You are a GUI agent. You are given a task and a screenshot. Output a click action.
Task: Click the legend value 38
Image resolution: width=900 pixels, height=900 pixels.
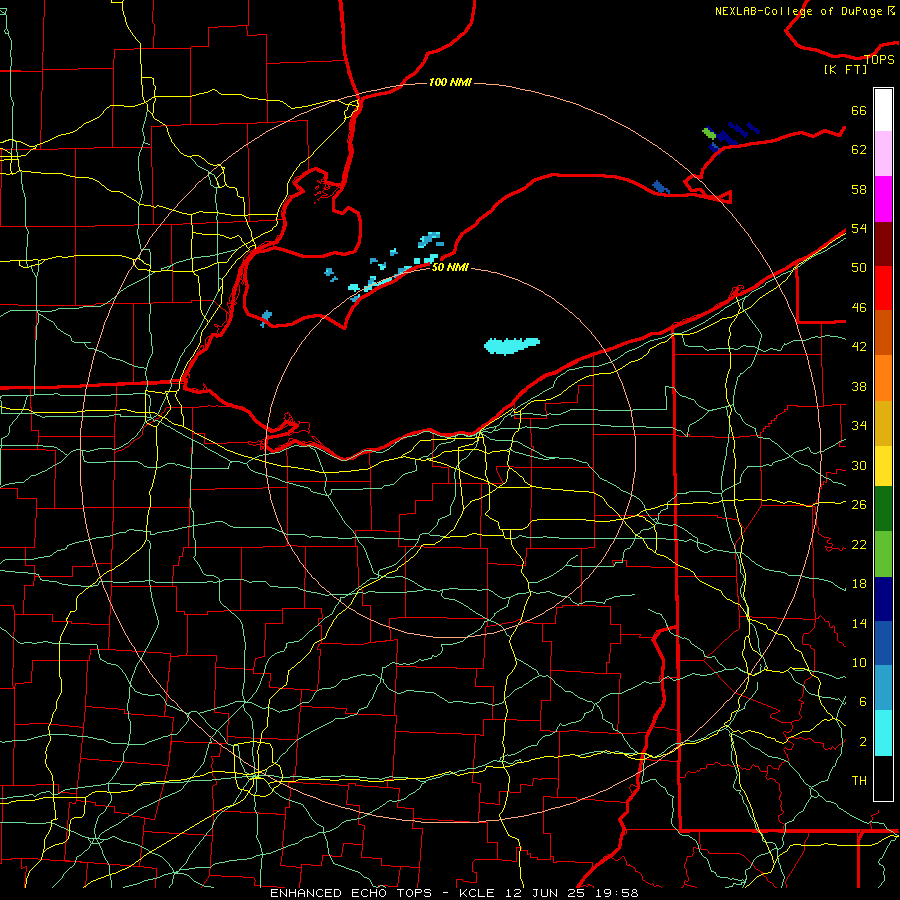coord(859,386)
